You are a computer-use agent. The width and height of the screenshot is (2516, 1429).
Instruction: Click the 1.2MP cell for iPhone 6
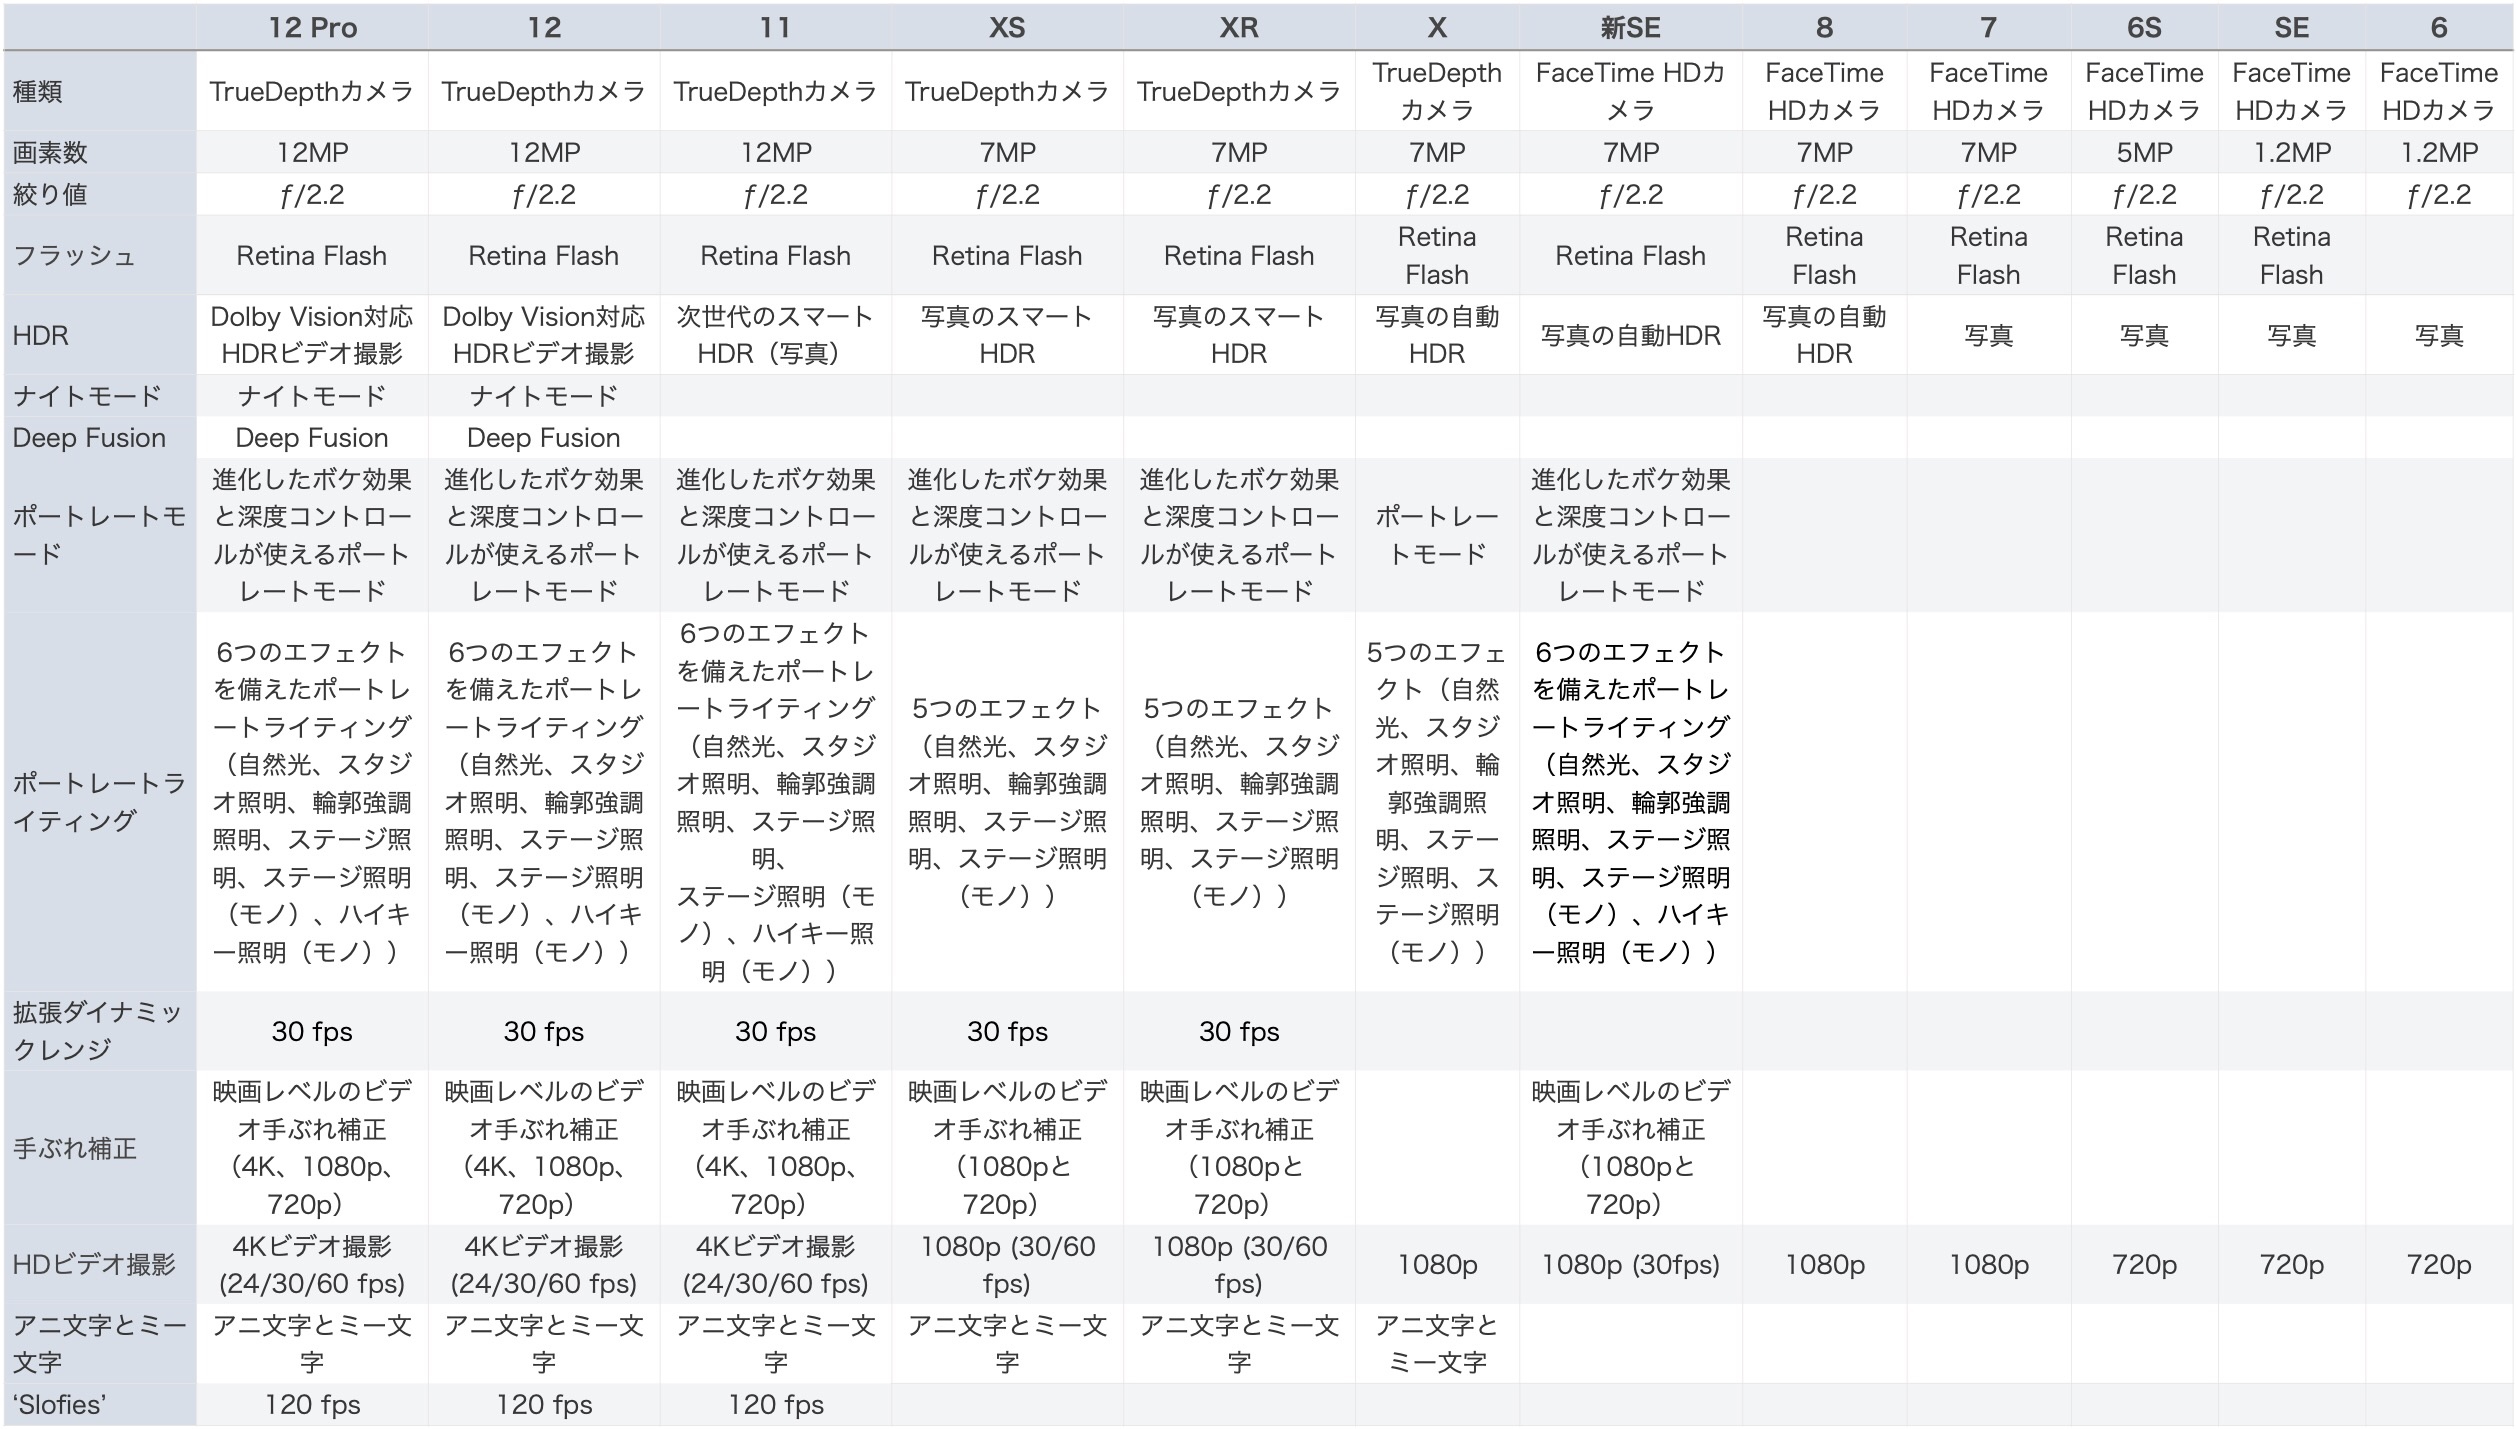2439,152
